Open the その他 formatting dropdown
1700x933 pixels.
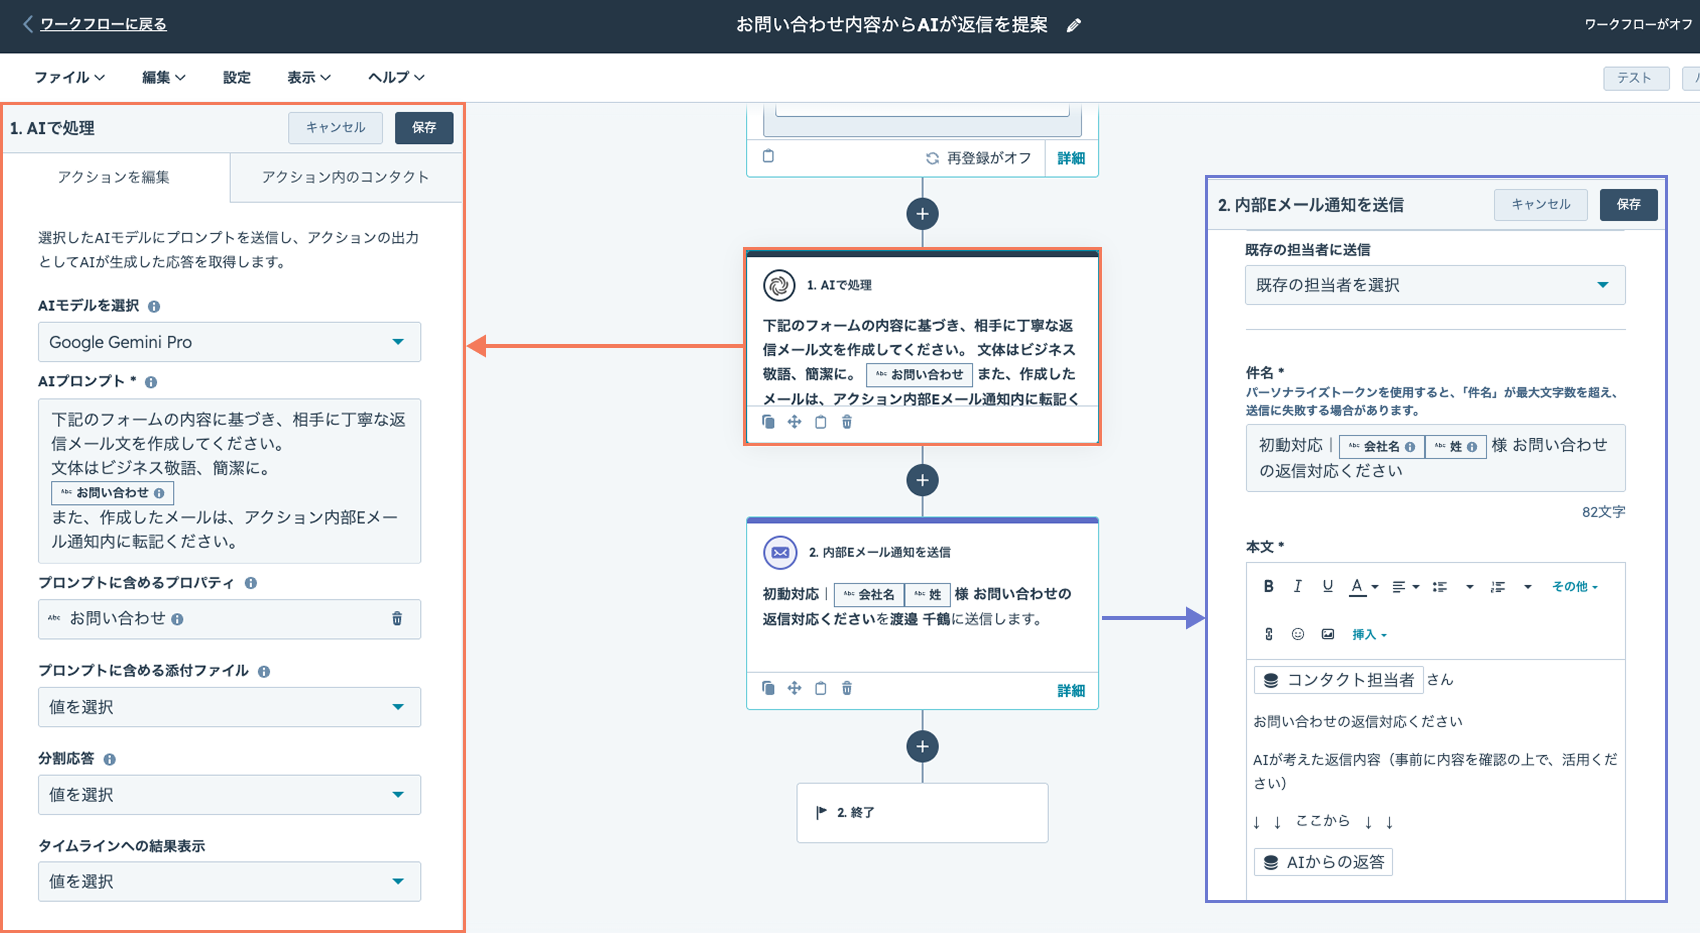coord(1574,587)
